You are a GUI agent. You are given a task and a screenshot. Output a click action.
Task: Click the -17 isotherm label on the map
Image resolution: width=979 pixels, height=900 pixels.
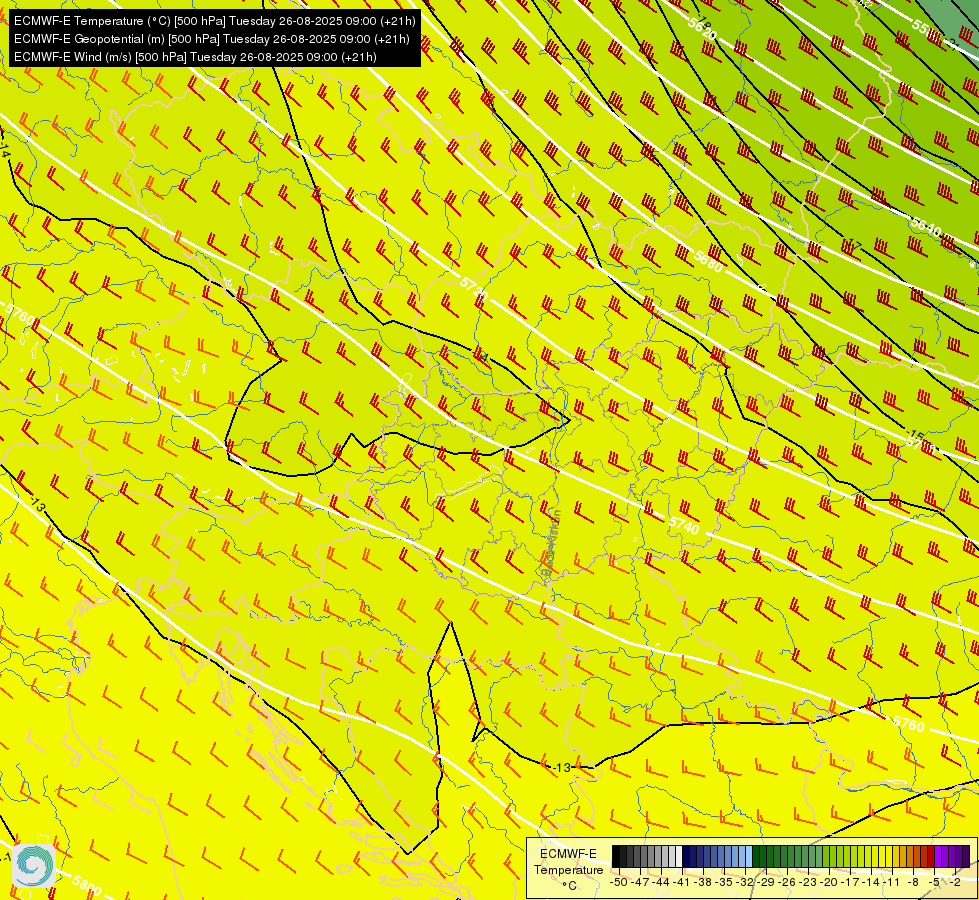(x=852, y=245)
